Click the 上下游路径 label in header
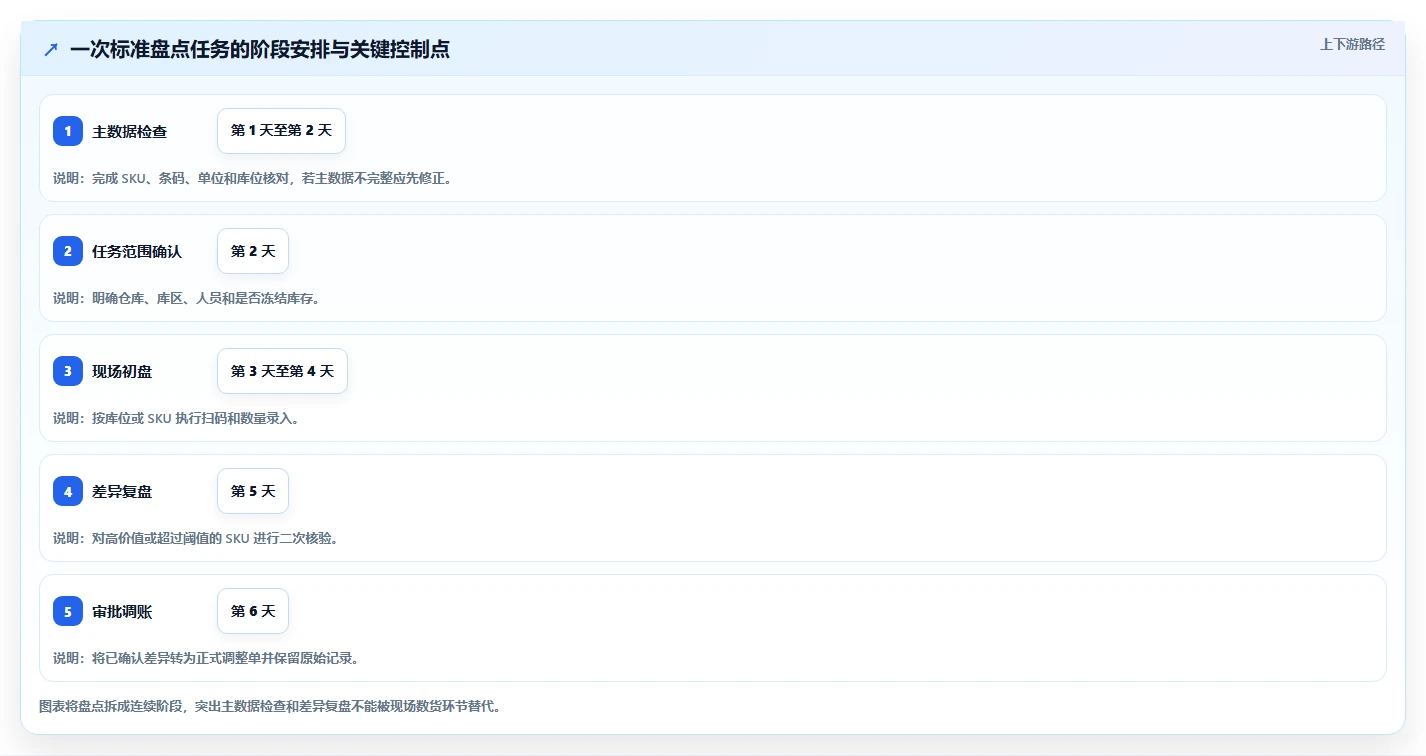This screenshot has width=1426, height=756. pyautogui.click(x=1352, y=44)
